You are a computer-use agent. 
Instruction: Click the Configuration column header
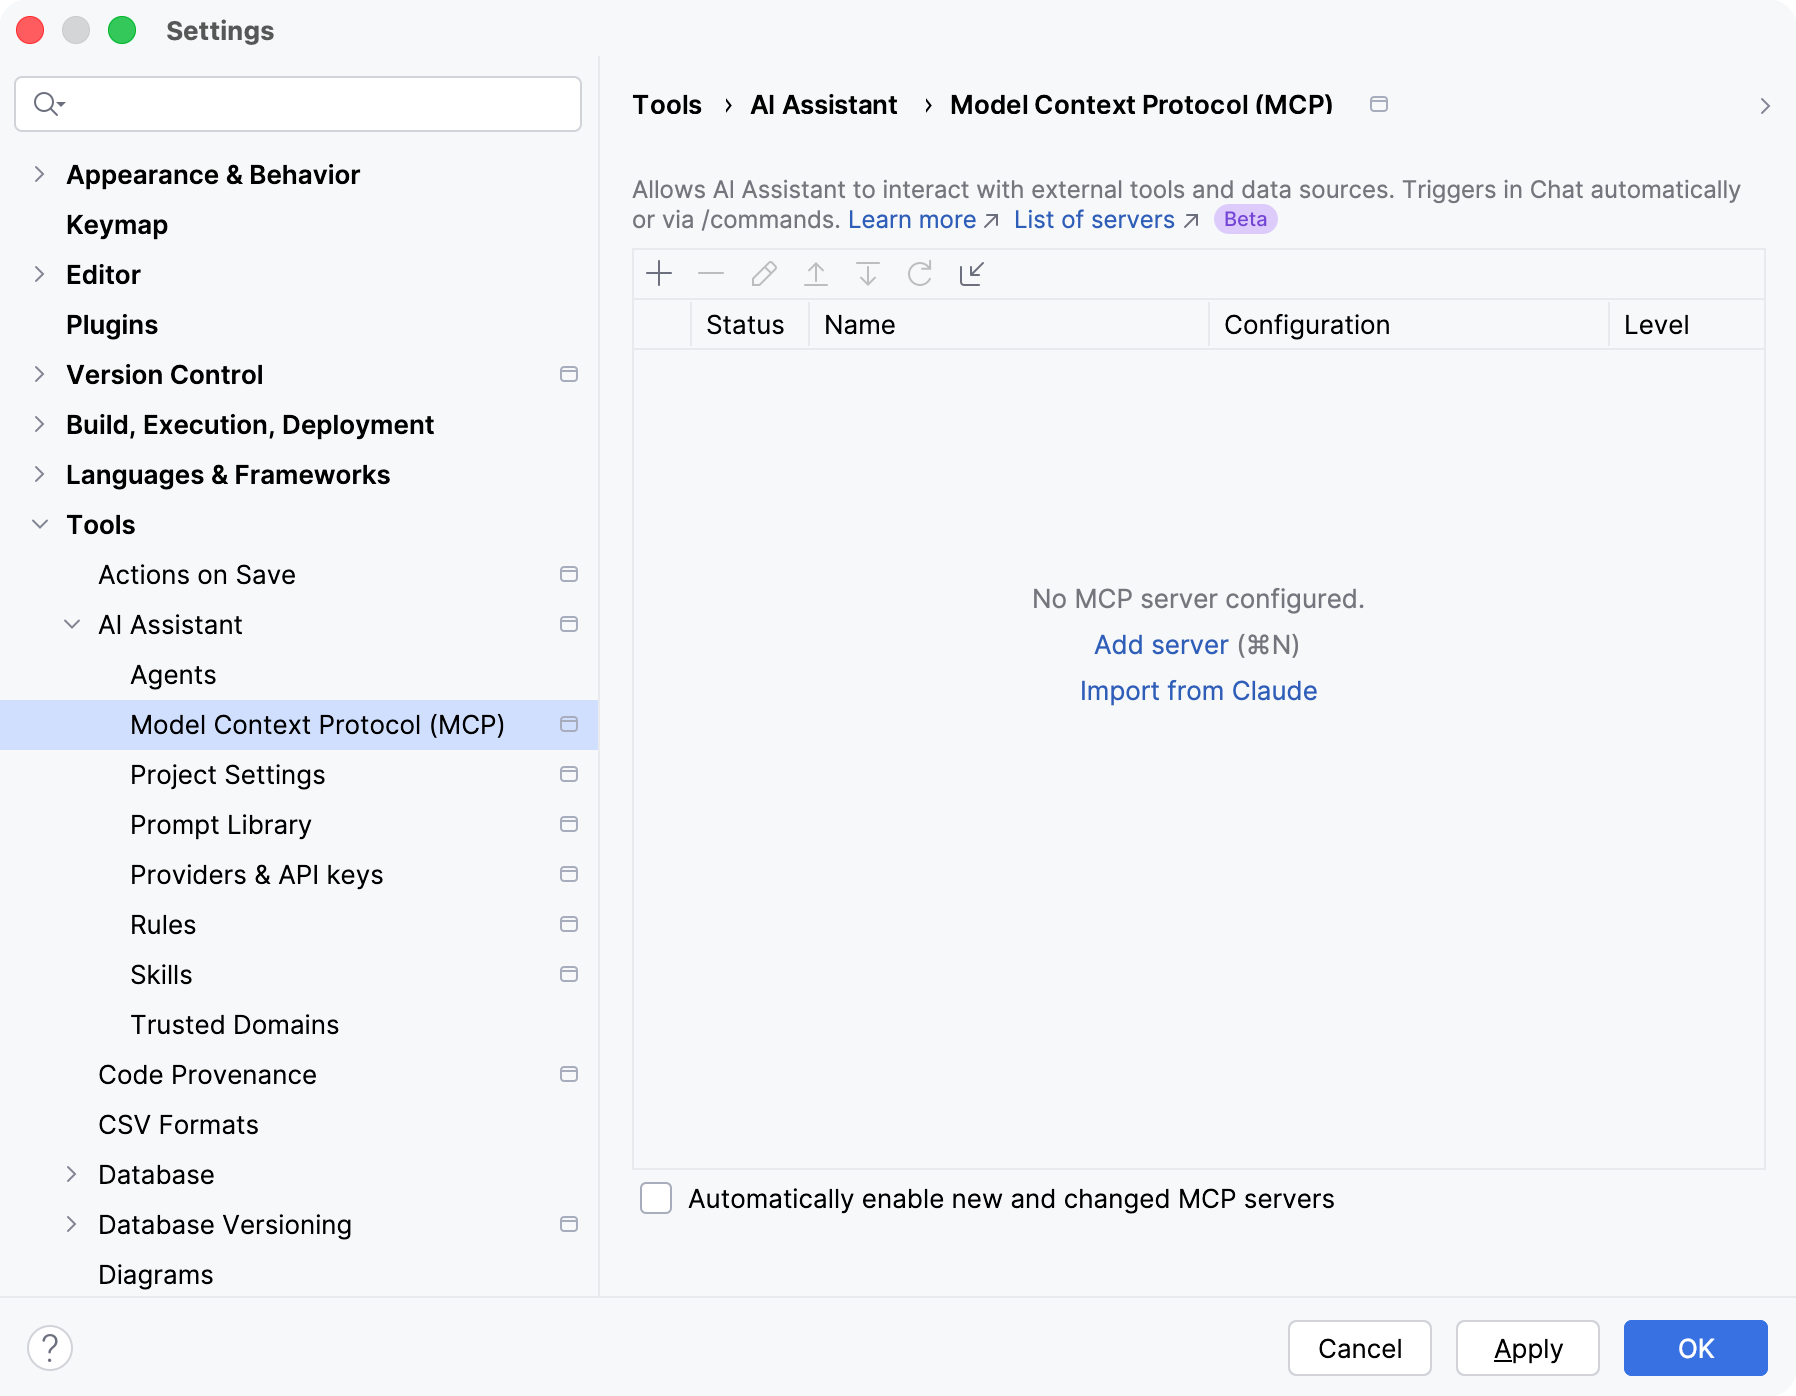click(1408, 325)
